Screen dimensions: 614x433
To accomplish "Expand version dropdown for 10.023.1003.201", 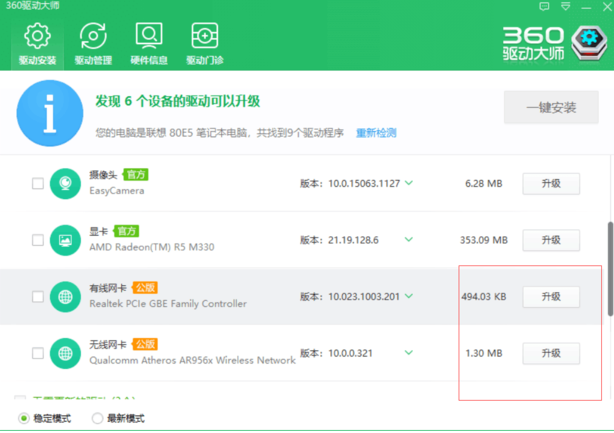I will pos(409,296).
